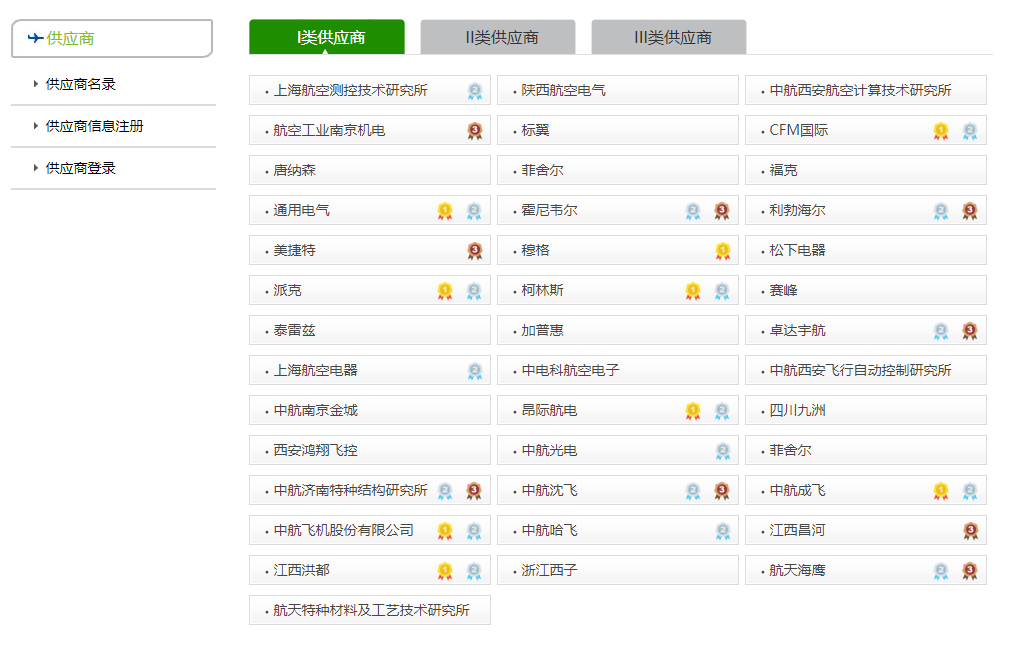Image resolution: width=1016 pixels, height=649 pixels.
Task: Open the 浙江西子 supplier entry
Action: 618,571
